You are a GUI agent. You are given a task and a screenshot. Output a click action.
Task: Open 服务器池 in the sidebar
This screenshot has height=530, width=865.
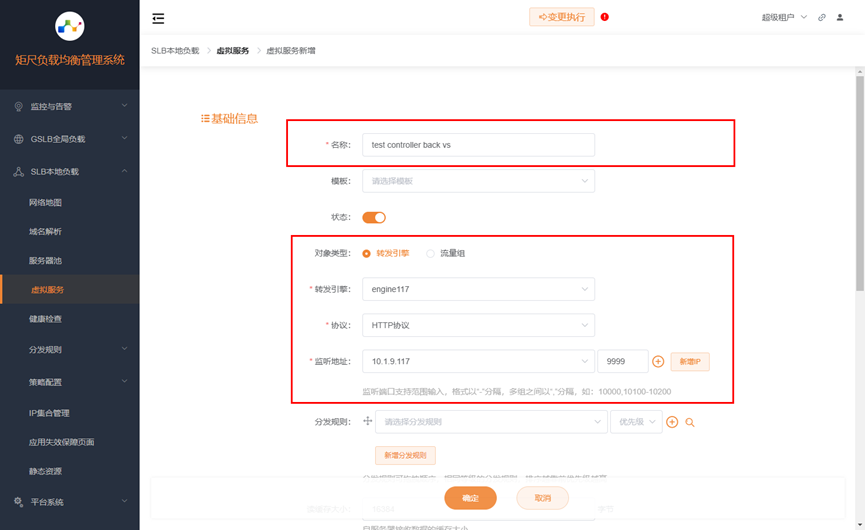click(x=70, y=260)
